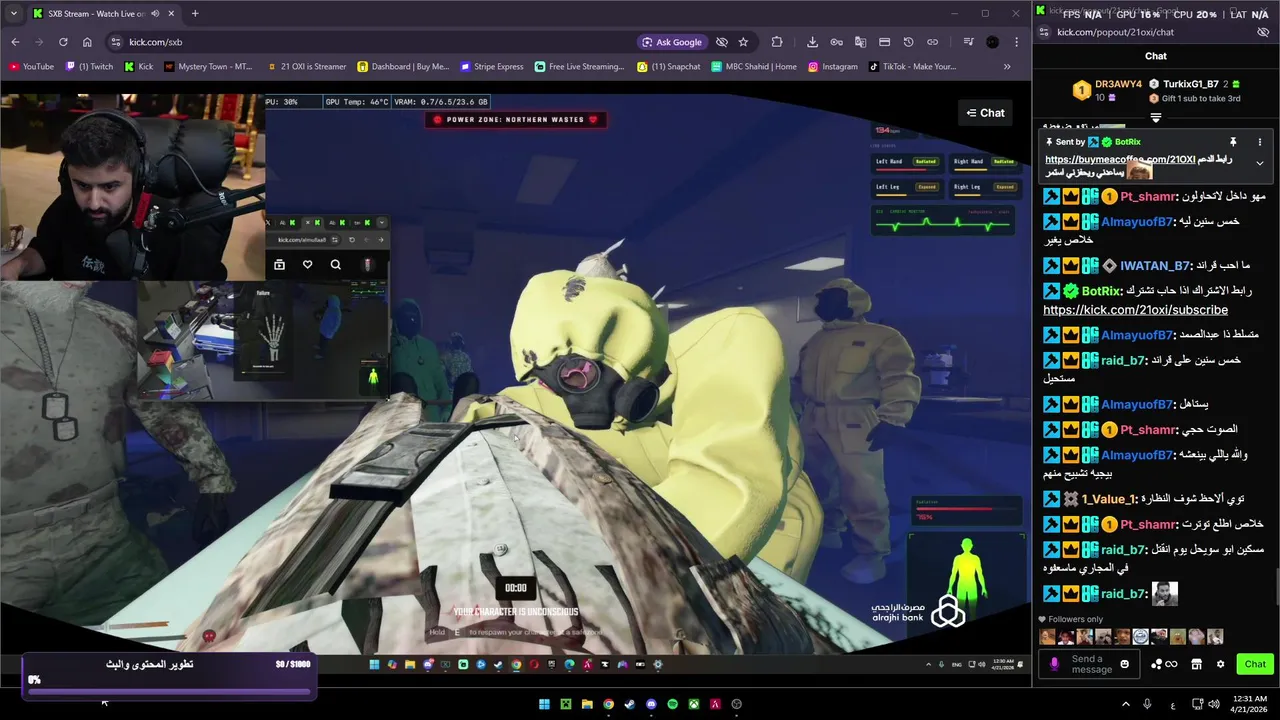The width and height of the screenshot is (1280, 720).
Task: Open the Chrome three-dot menu
Action: [1016, 42]
